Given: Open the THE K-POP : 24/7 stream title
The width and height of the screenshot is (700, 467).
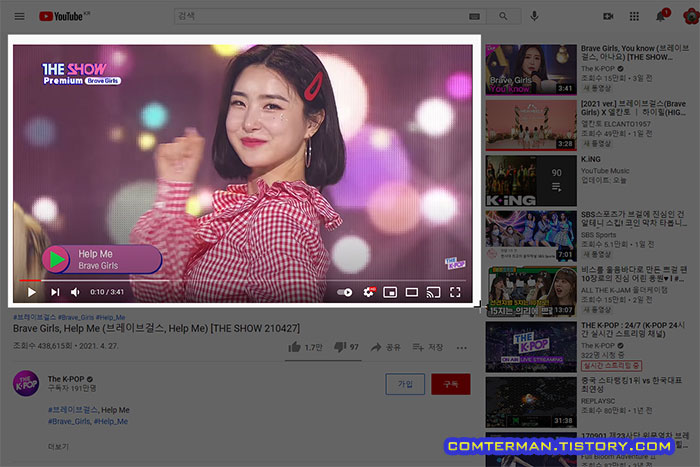Looking at the screenshot, I should [633, 329].
